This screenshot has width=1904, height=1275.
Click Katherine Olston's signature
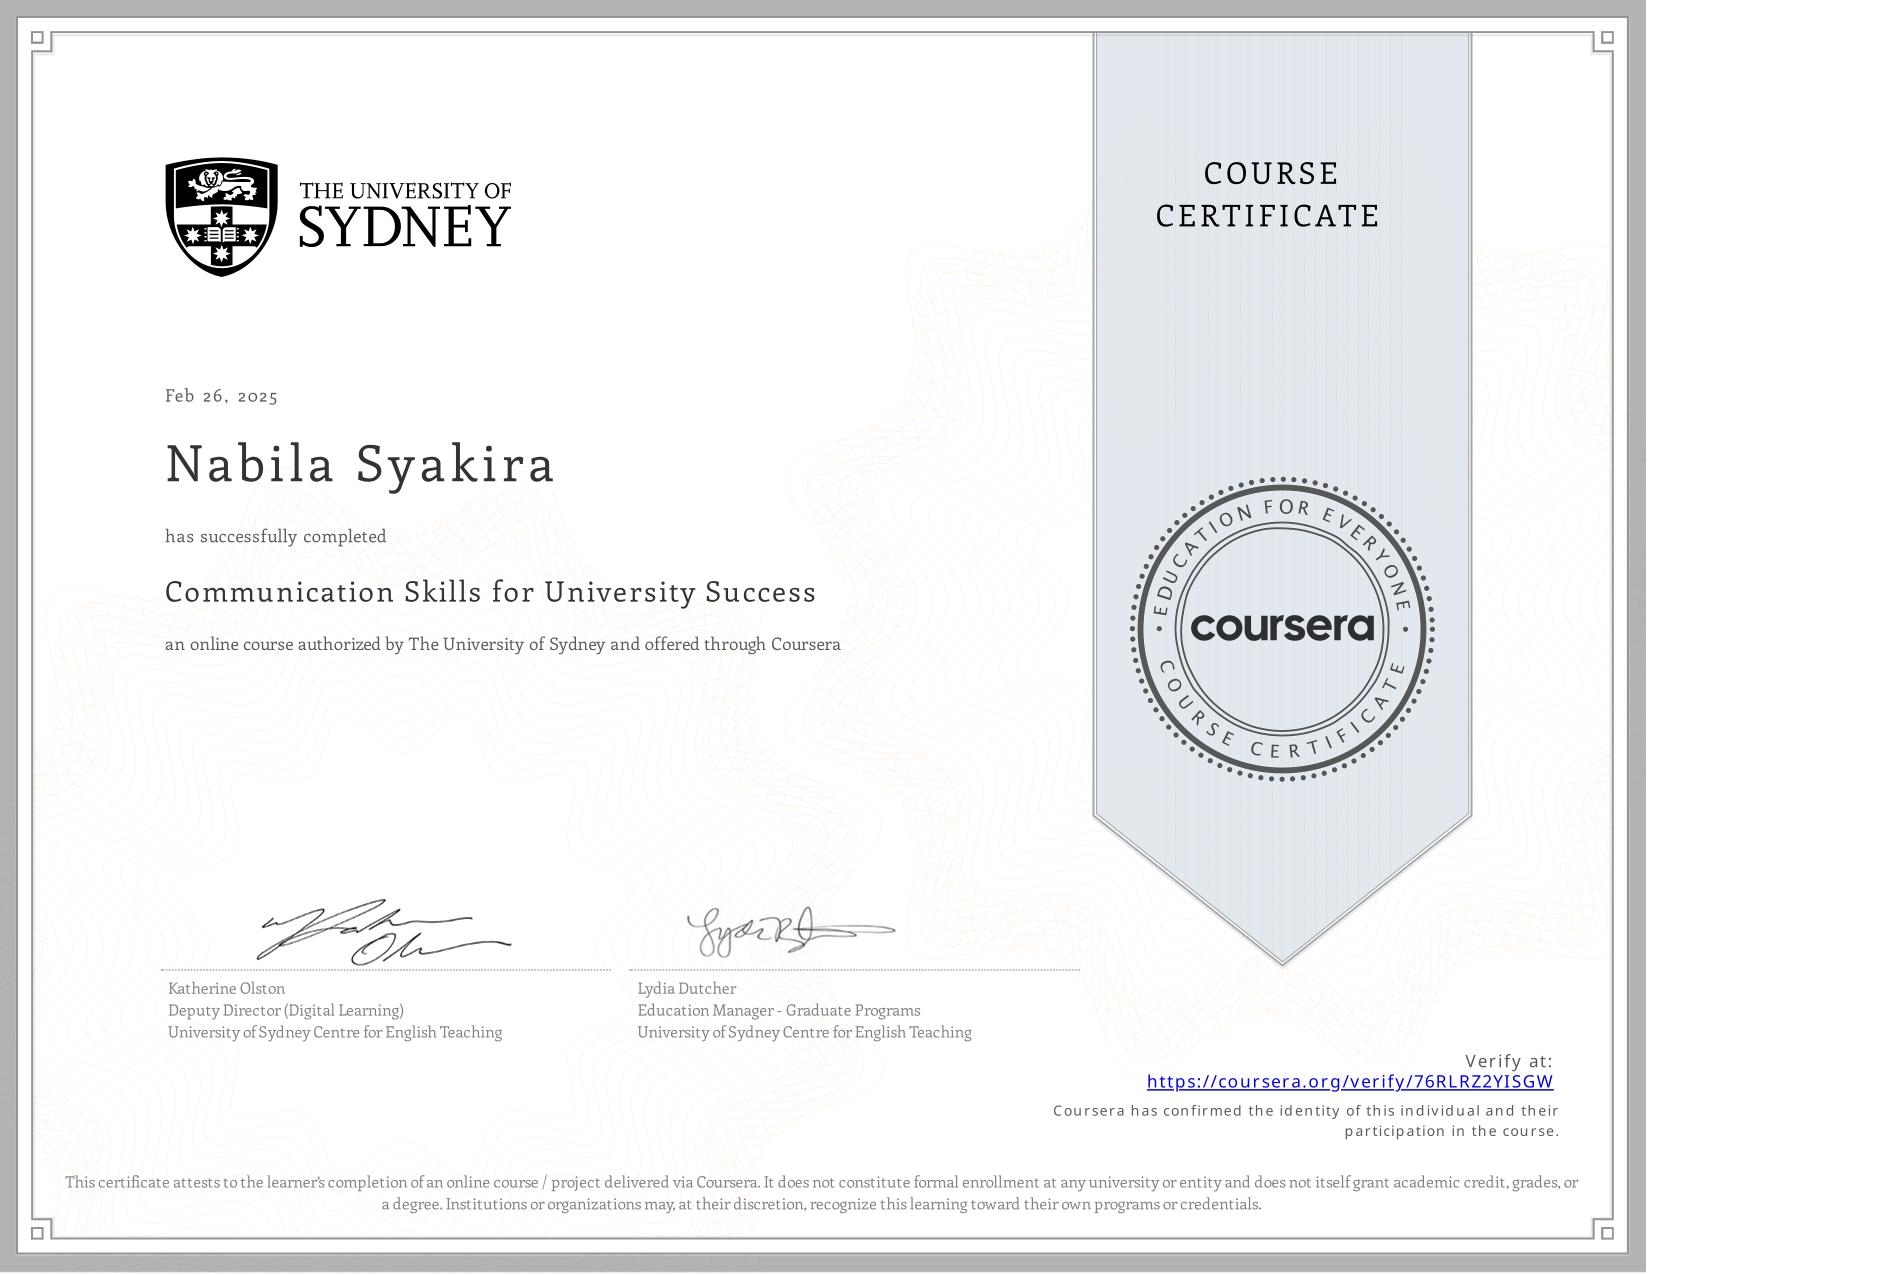point(386,932)
